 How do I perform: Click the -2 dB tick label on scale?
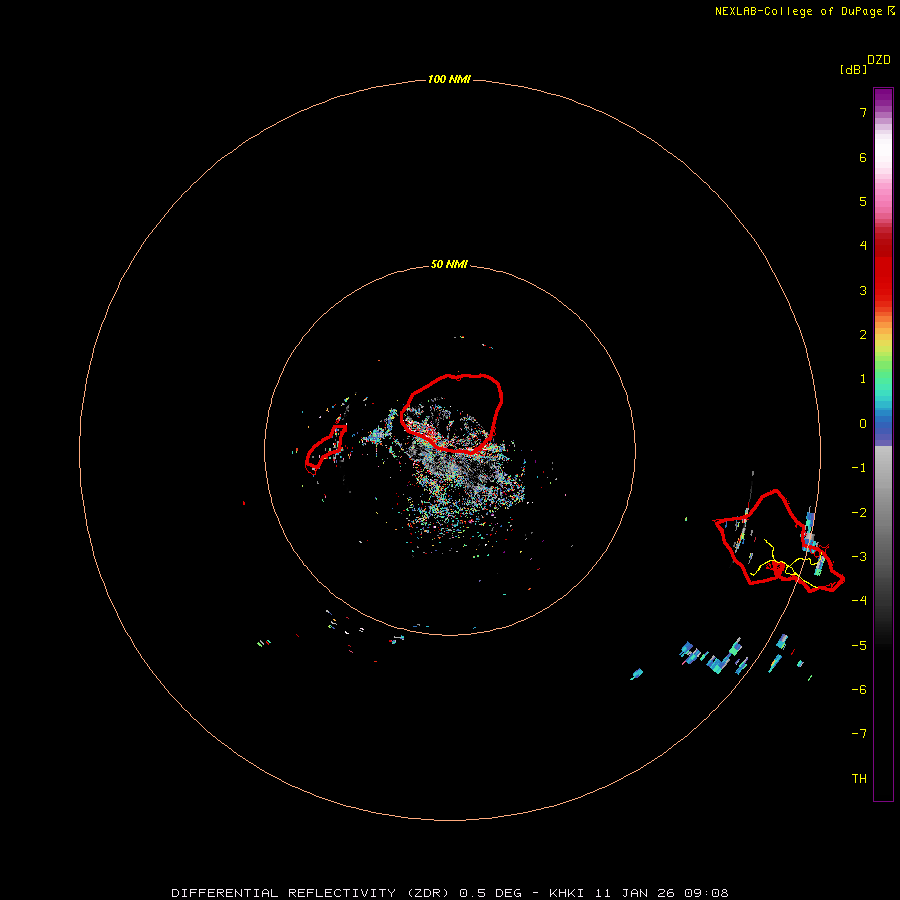click(859, 512)
